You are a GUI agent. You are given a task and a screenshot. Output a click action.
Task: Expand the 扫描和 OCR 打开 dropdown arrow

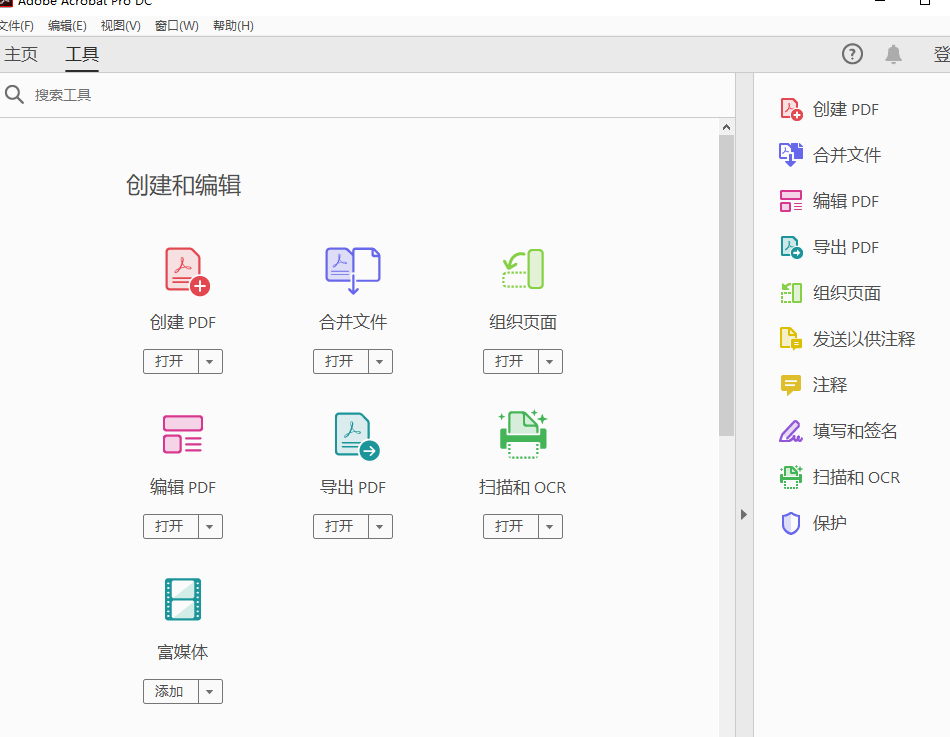click(552, 526)
